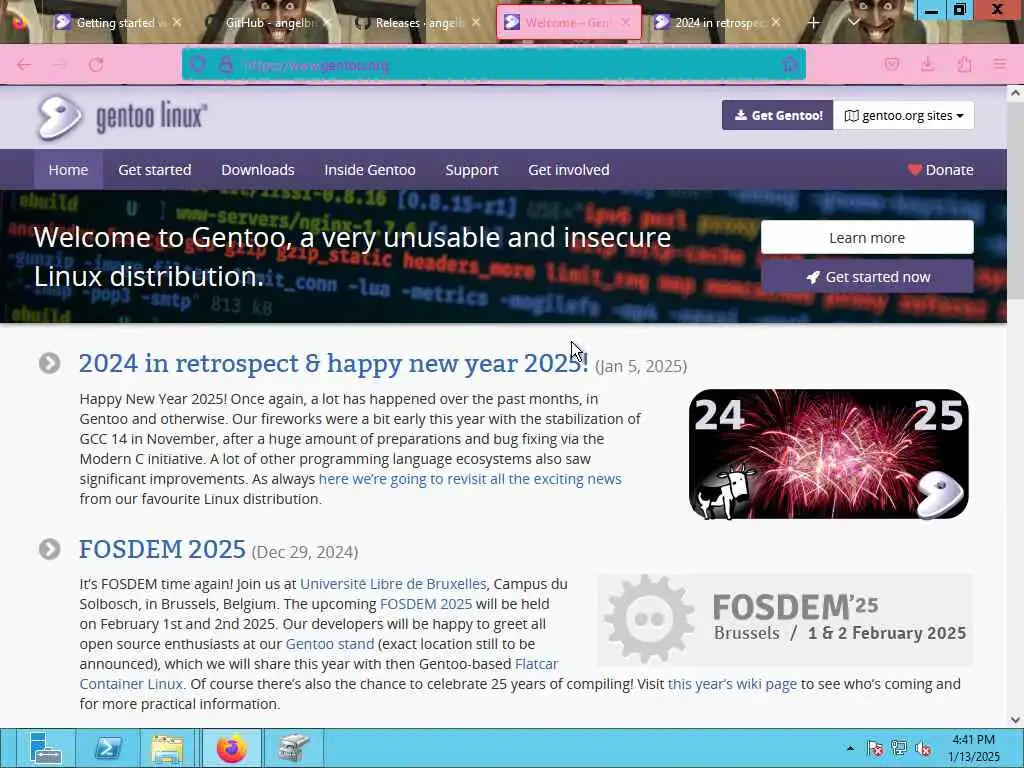Open the Action Center flag tray icon
This screenshot has height=768, width=1024.
coord(875,748)
